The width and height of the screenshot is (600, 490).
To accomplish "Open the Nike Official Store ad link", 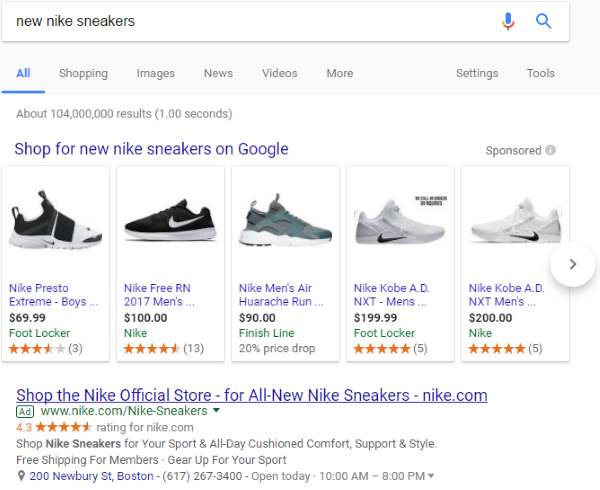I will [x=252, y=394].
